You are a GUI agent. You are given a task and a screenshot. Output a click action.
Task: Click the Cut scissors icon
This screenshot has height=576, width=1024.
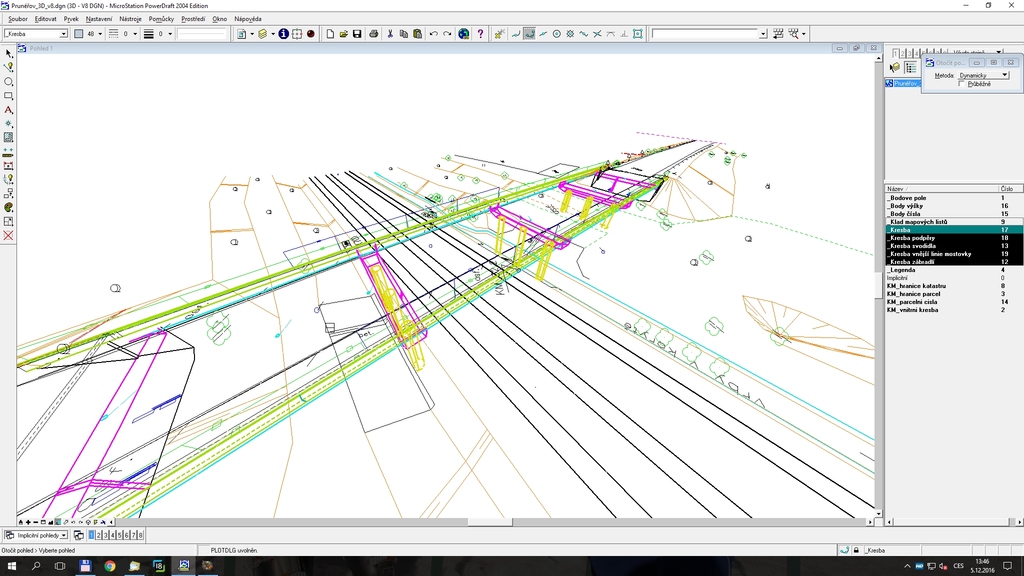click(390, 34)
